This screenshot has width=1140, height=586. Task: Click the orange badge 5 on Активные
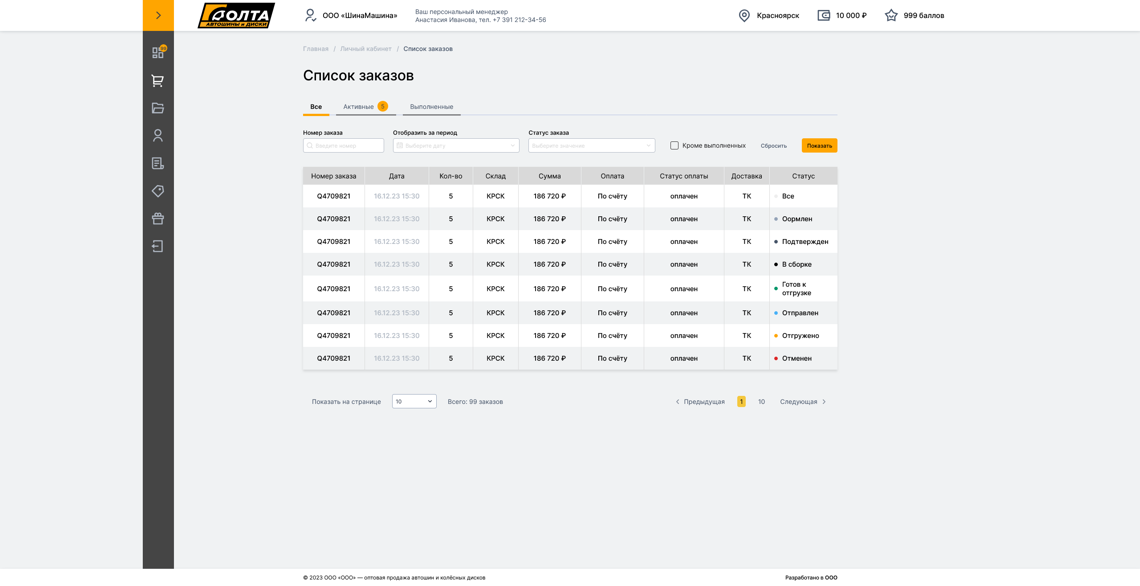(382, 106)
